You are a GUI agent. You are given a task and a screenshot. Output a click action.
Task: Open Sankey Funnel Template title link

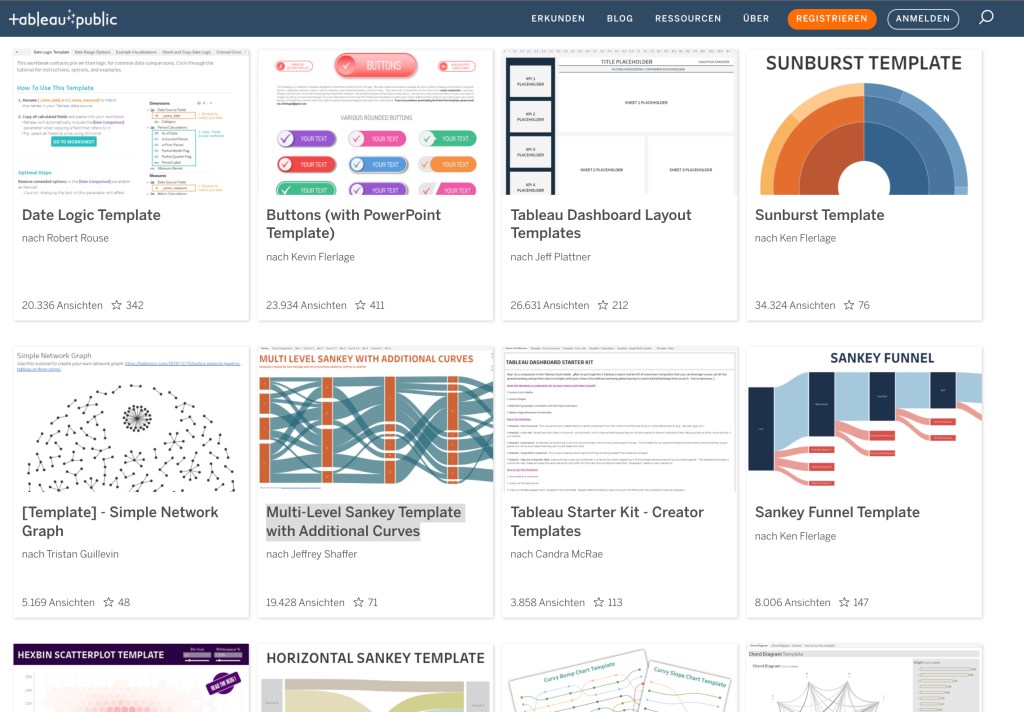point(837,512)
